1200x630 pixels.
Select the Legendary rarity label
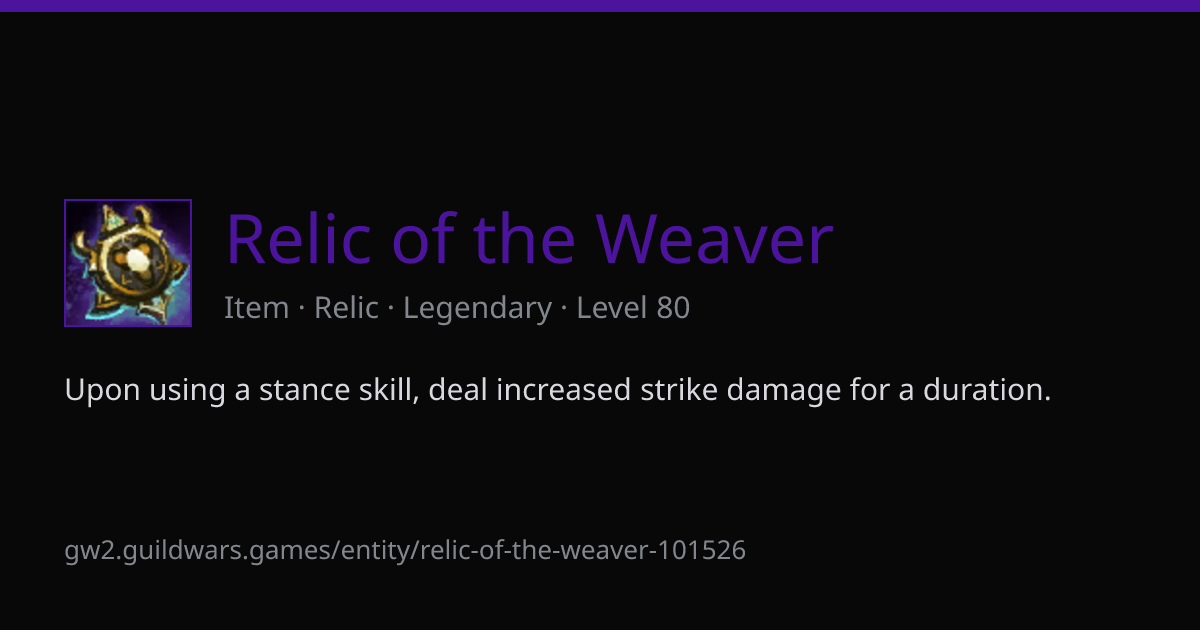478,308
